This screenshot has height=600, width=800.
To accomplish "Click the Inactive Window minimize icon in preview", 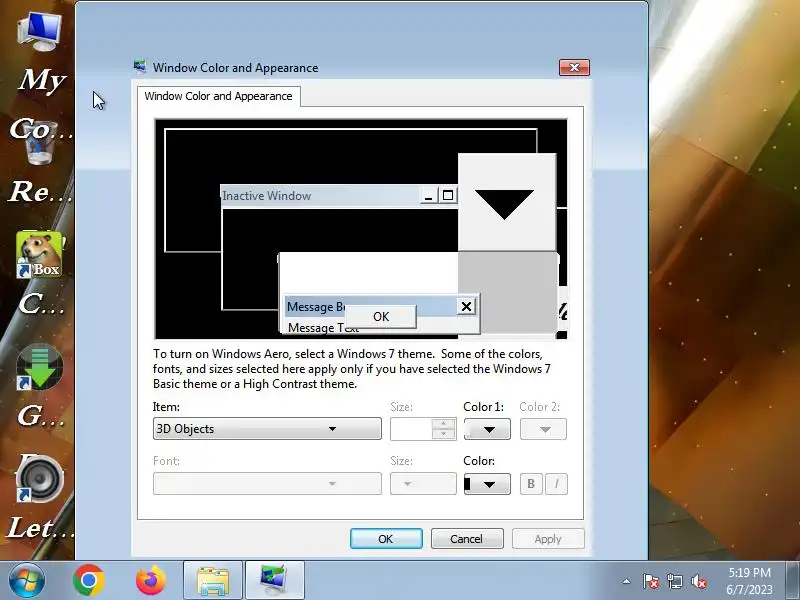I will click(429, 196).
